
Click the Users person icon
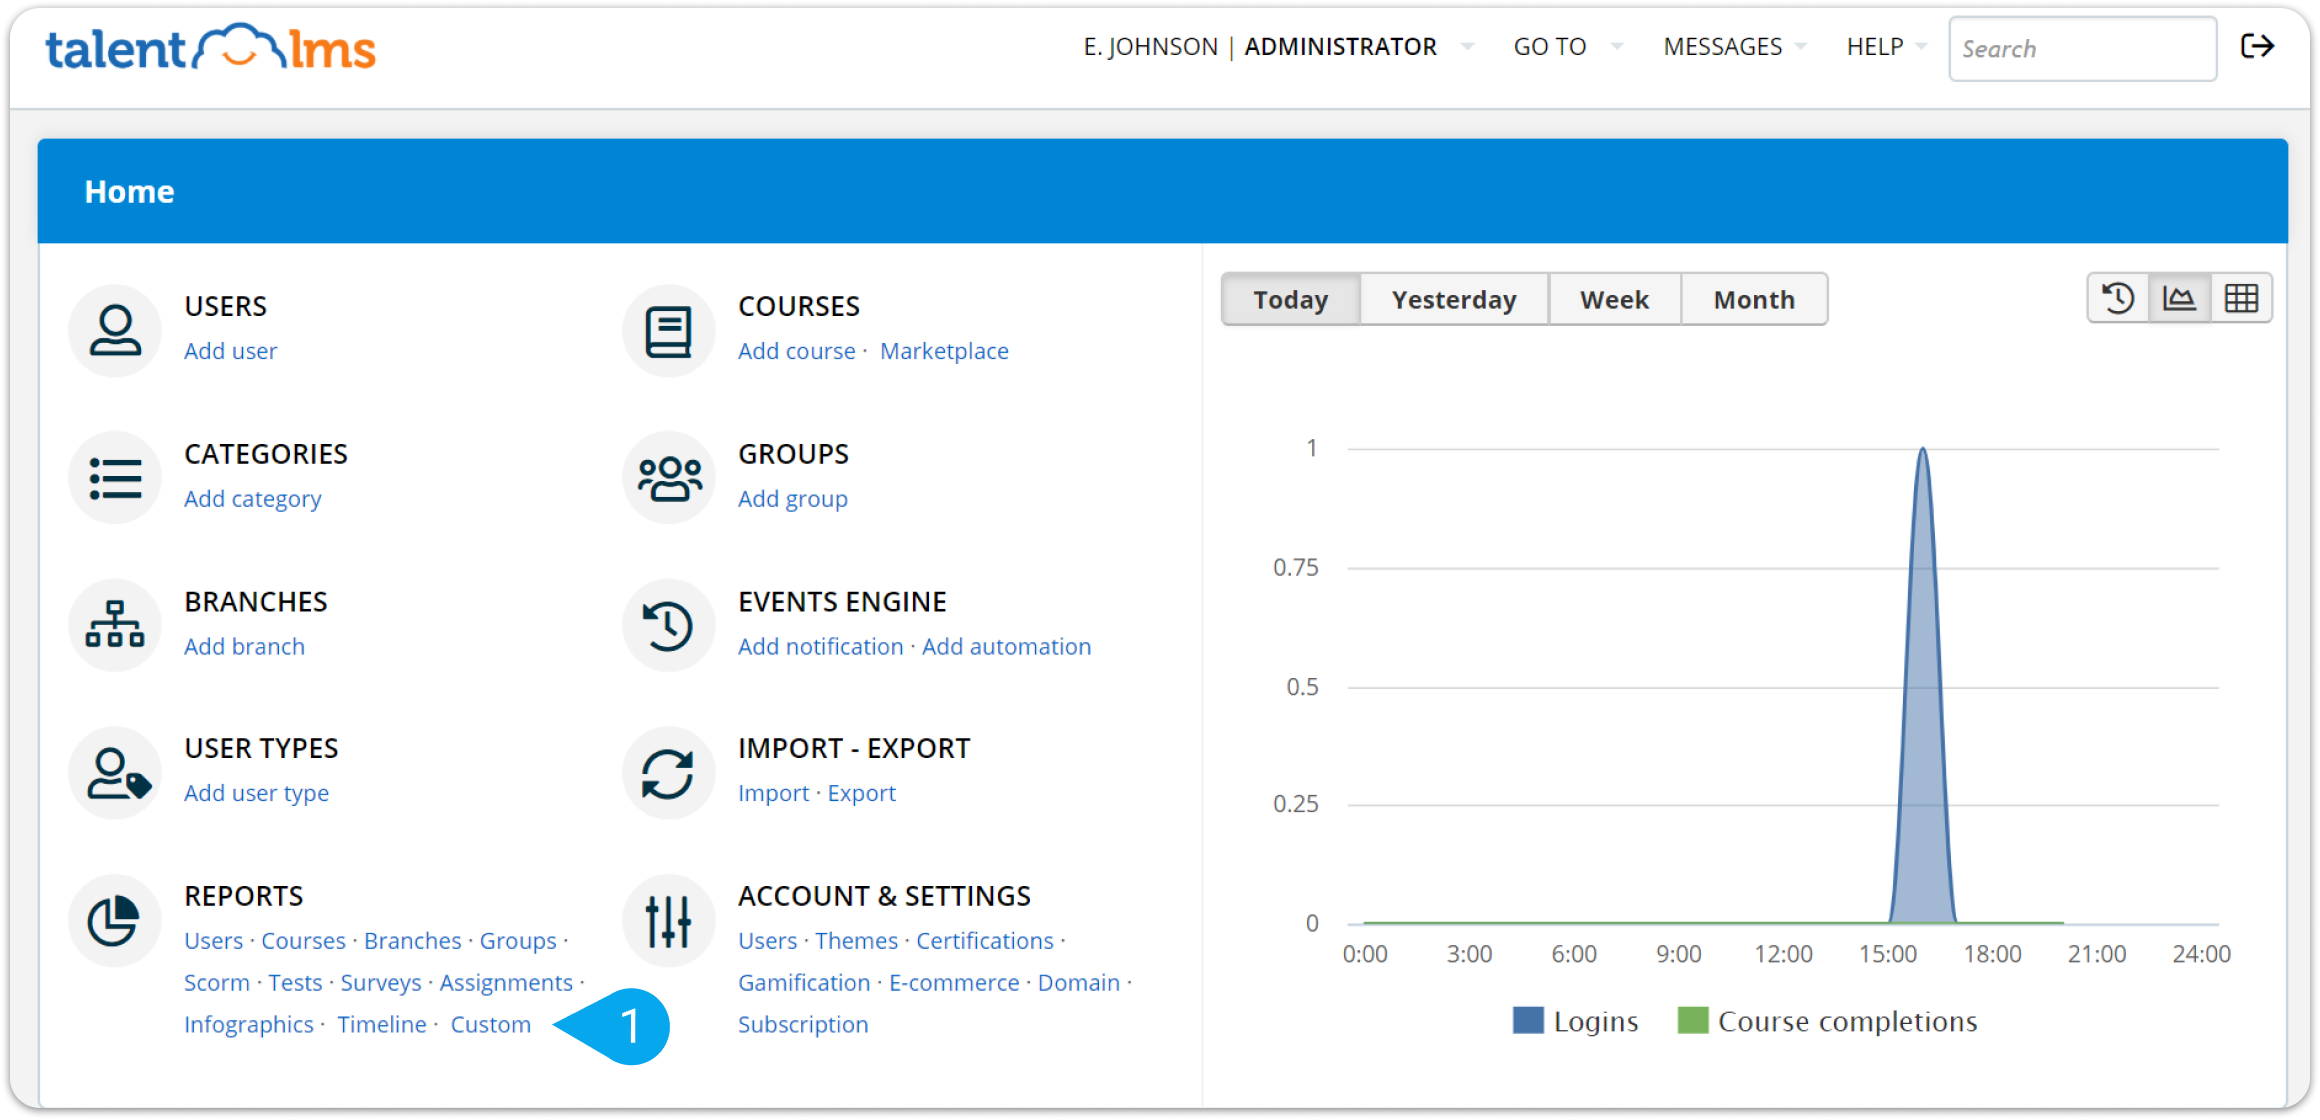115,331
